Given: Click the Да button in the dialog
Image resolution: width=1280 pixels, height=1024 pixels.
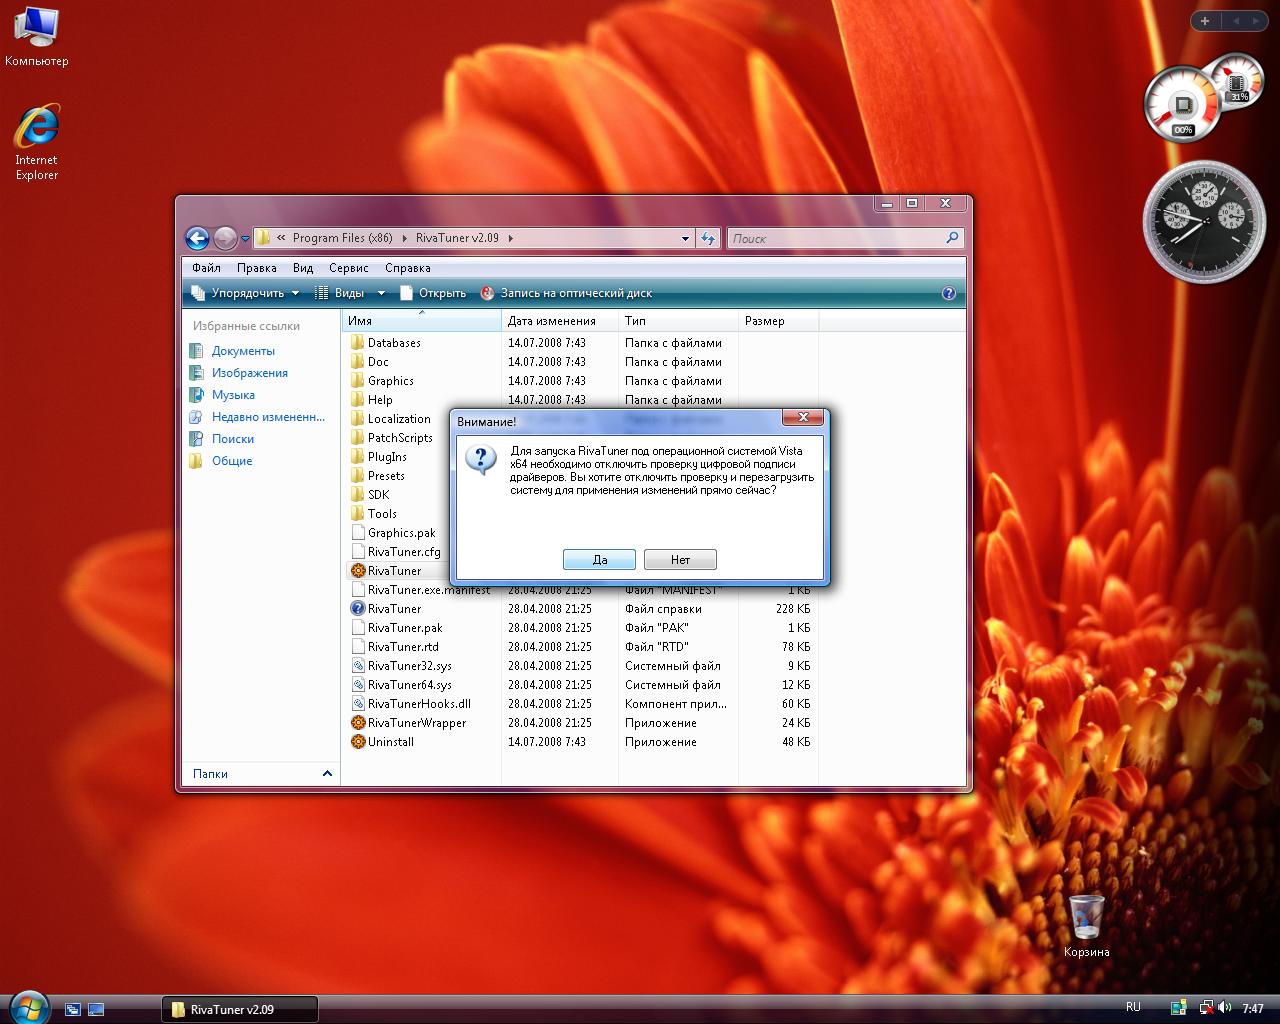Looking at the screenshot, I should (x=599, y=560).
